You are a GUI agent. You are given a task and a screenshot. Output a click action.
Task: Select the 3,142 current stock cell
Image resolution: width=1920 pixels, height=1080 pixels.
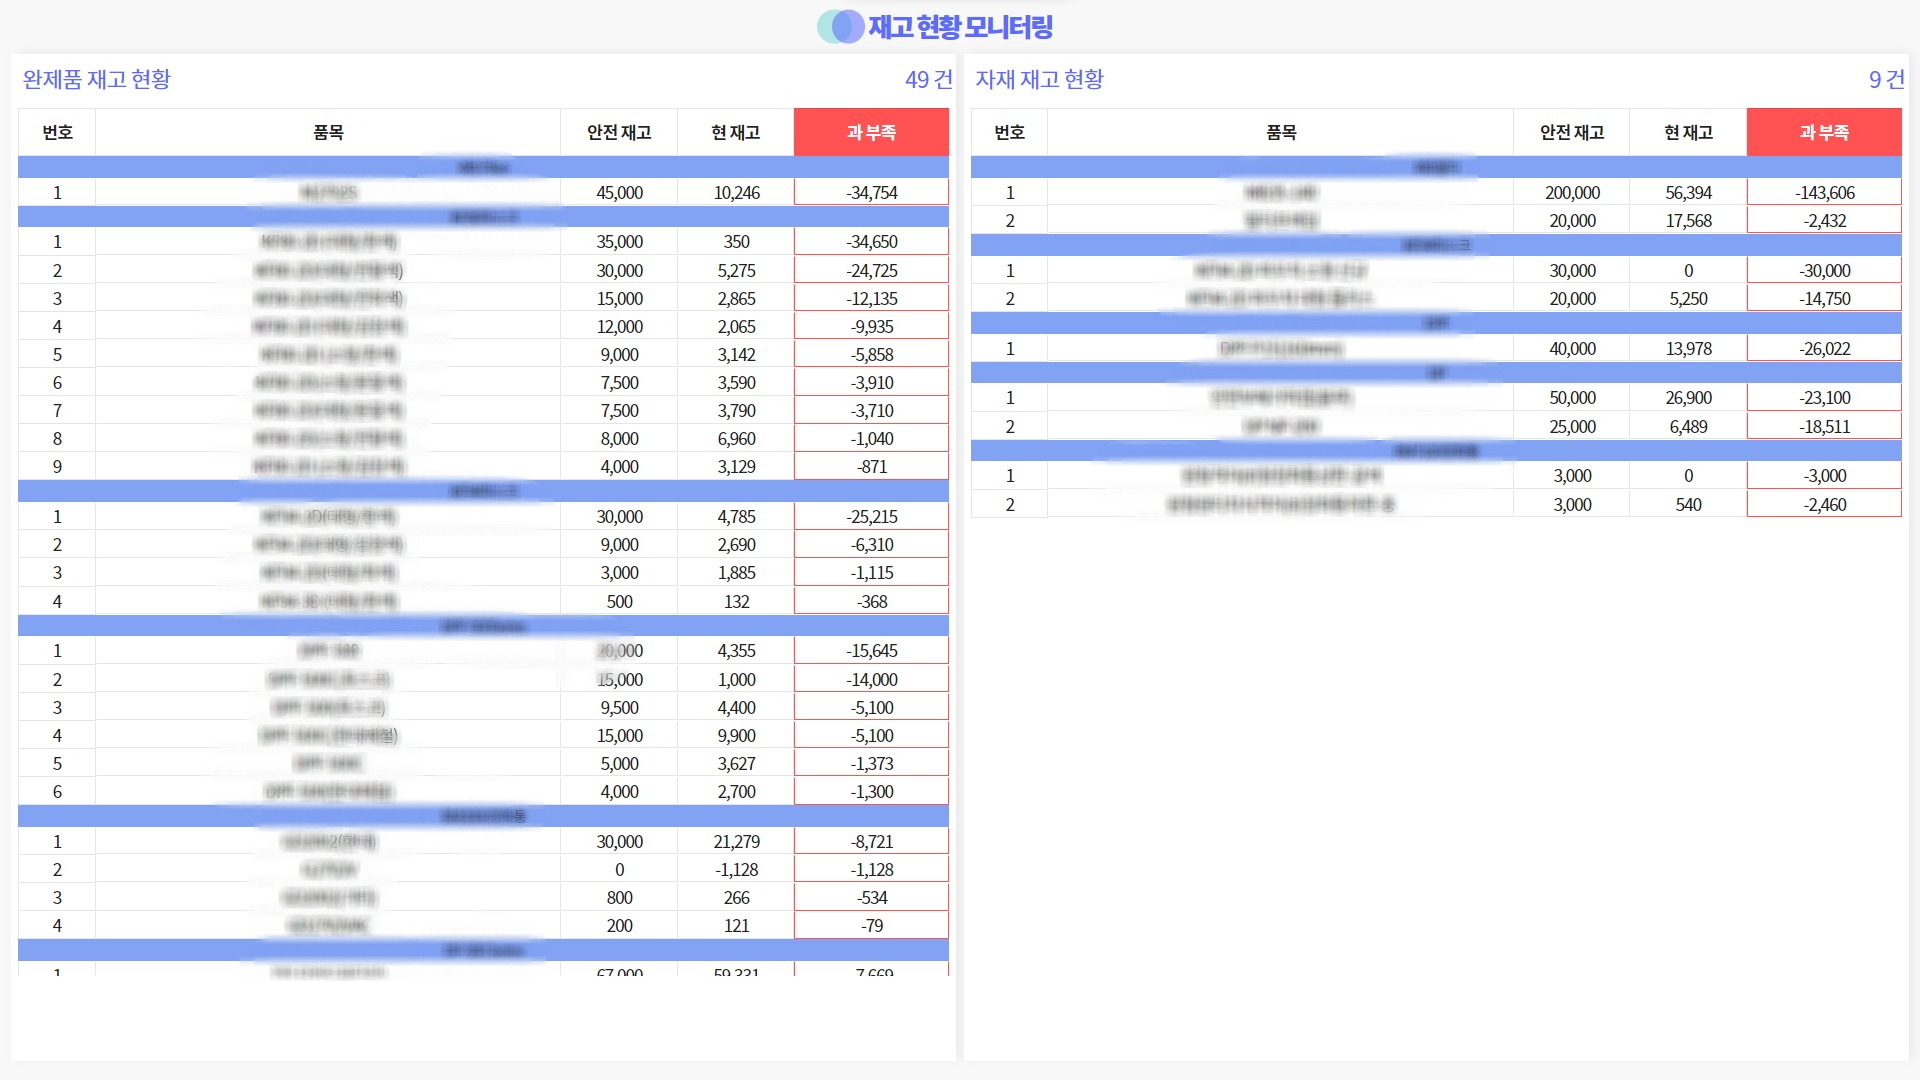click(x=736, y=354)
